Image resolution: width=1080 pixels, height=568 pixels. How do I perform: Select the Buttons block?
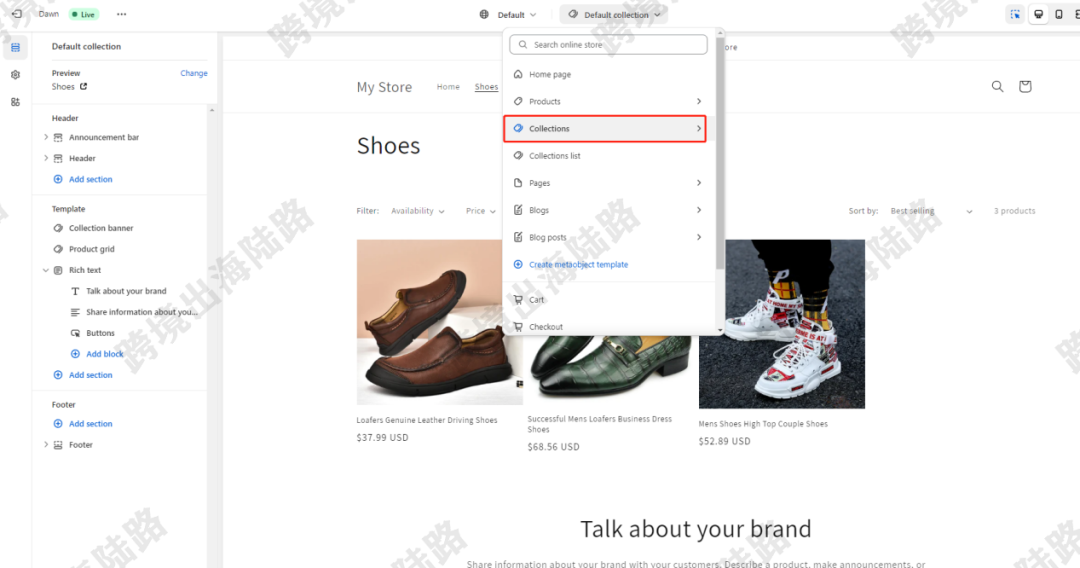click(x=100, y=333)
